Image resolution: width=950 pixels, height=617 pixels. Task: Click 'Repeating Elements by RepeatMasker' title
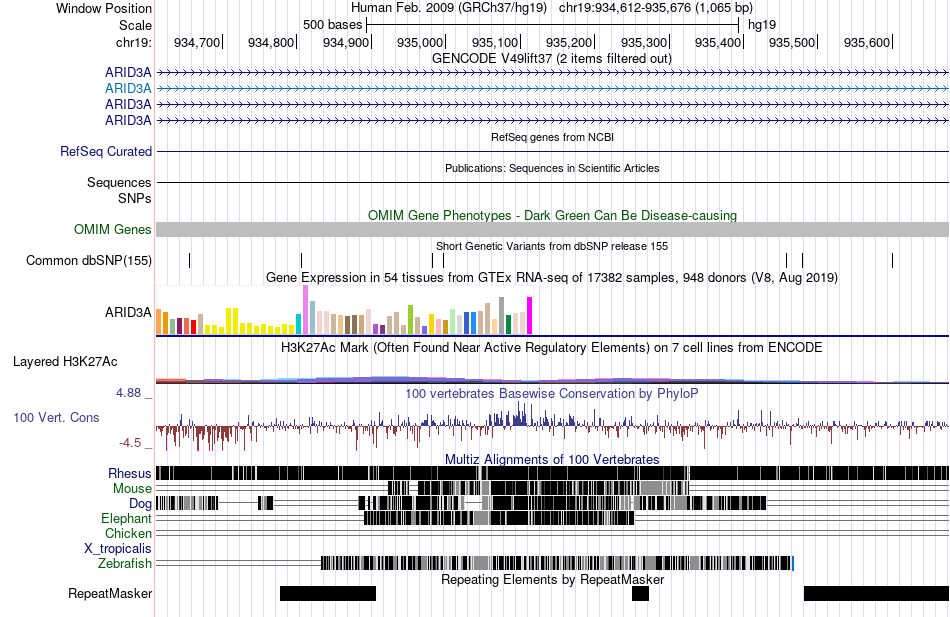pos(553,580)
